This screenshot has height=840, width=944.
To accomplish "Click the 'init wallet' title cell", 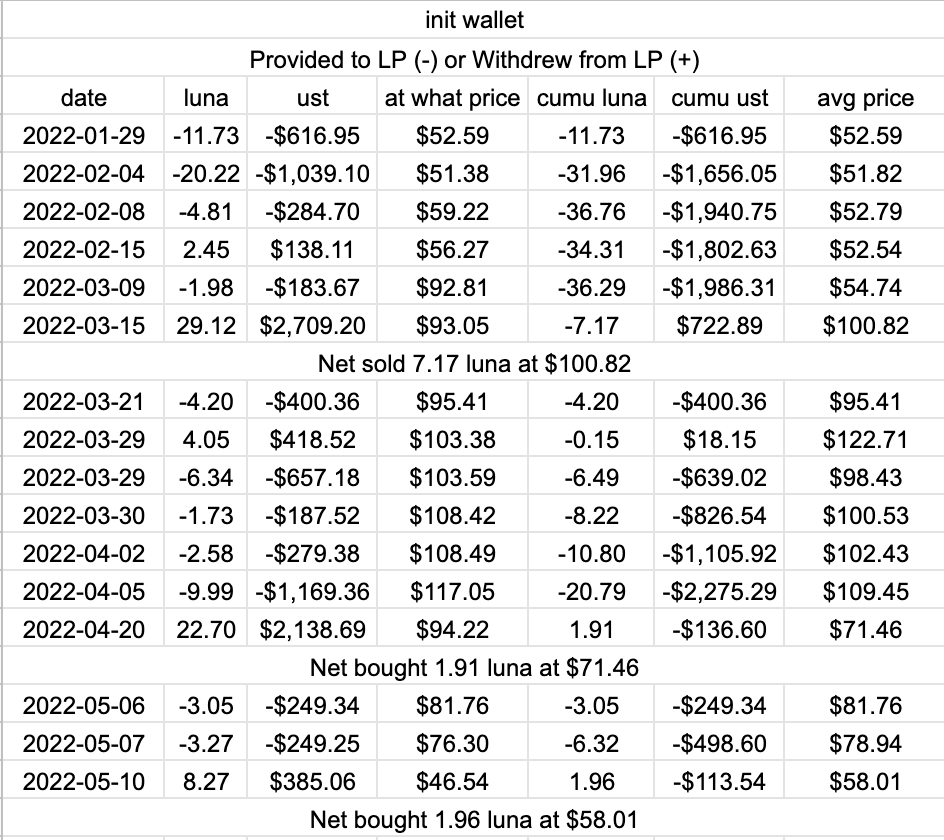I will pos(473,19).
